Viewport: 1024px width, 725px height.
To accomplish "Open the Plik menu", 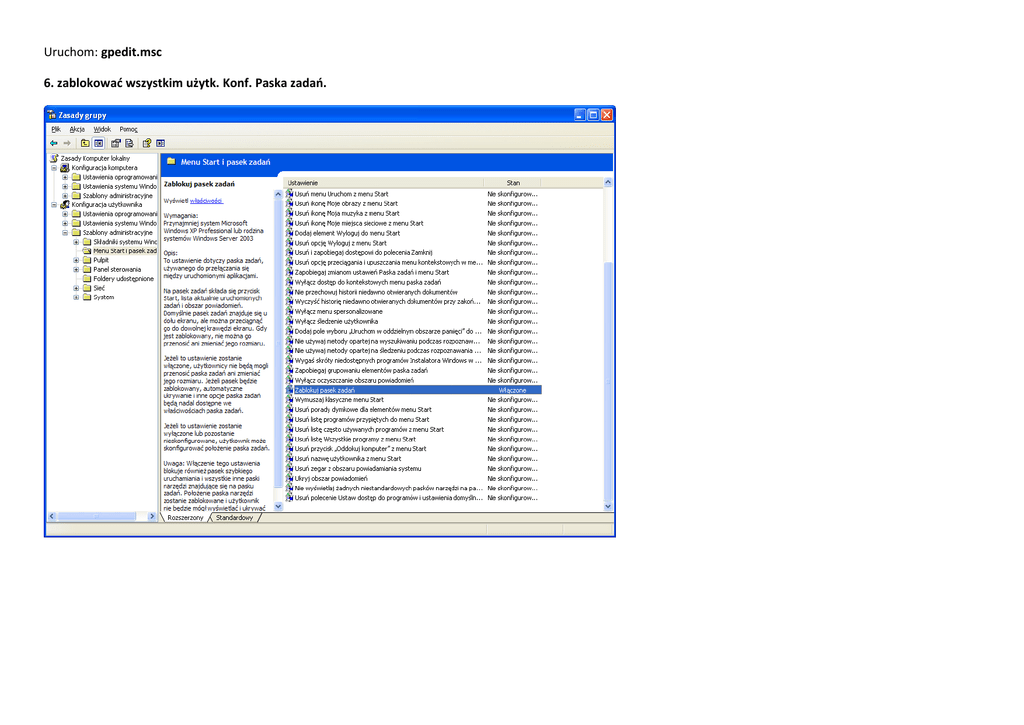I will [56, 129].
